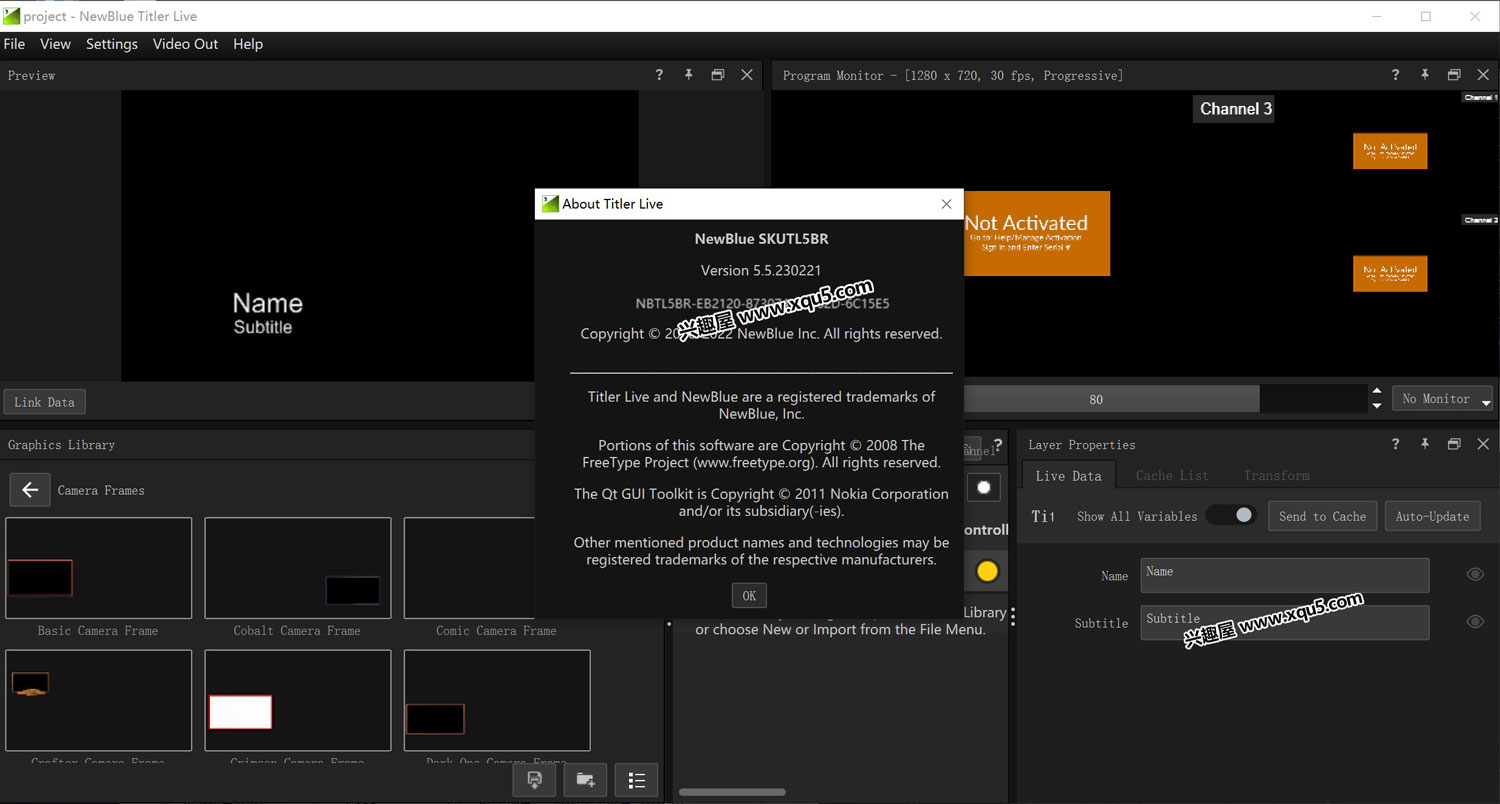Open help for the Preview panel

pos(659,75)
